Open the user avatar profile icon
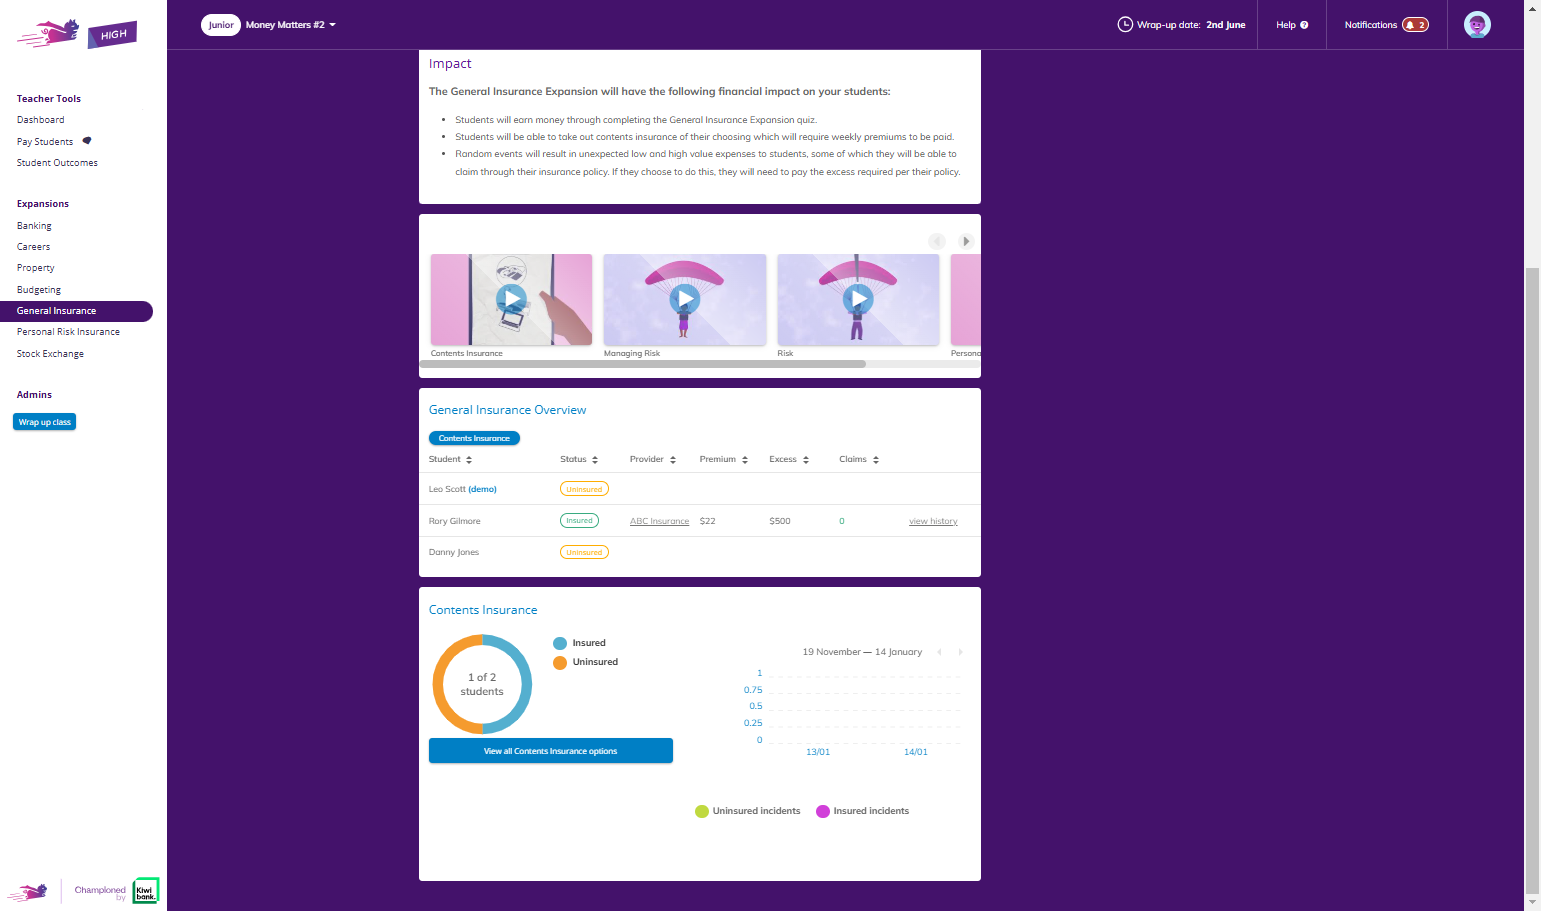This screenshot has width=1541, height=911. [1477, 25]
